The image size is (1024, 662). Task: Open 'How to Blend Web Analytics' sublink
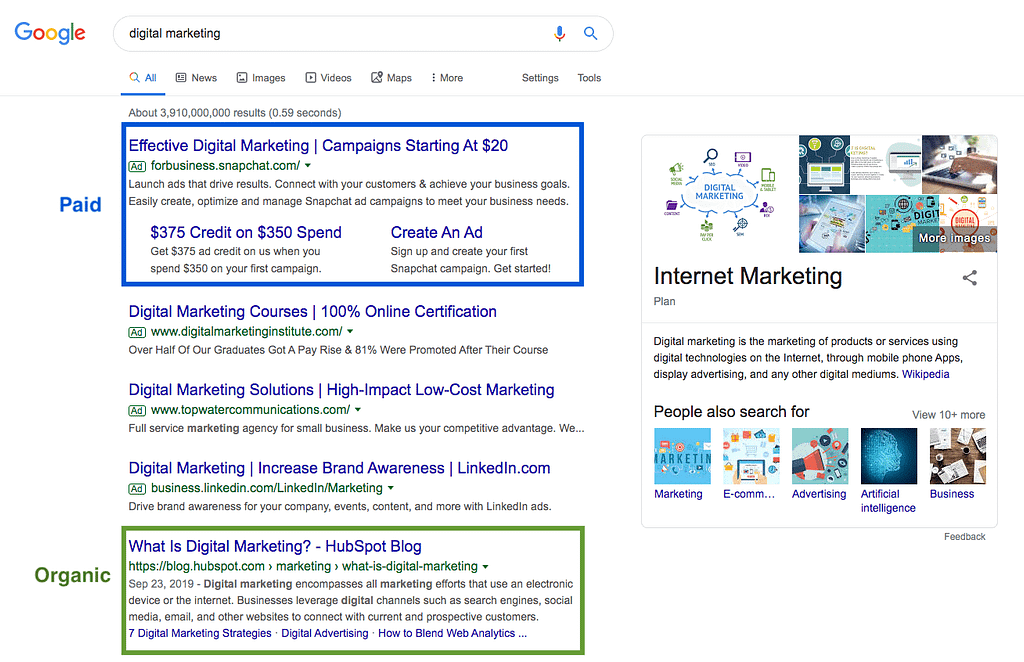(x=453, y=633)
